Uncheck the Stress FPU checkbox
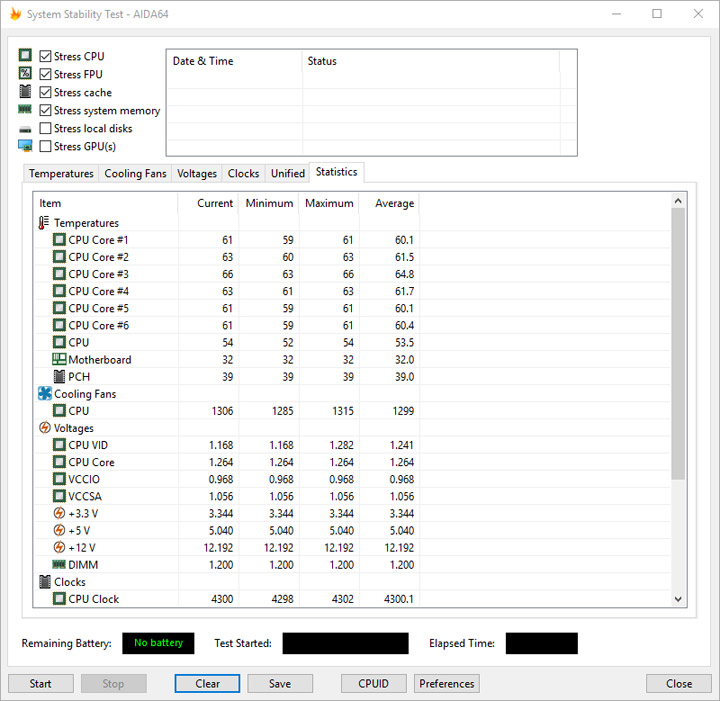This screenshot has height=701, width=720. (x=45, y=74)
